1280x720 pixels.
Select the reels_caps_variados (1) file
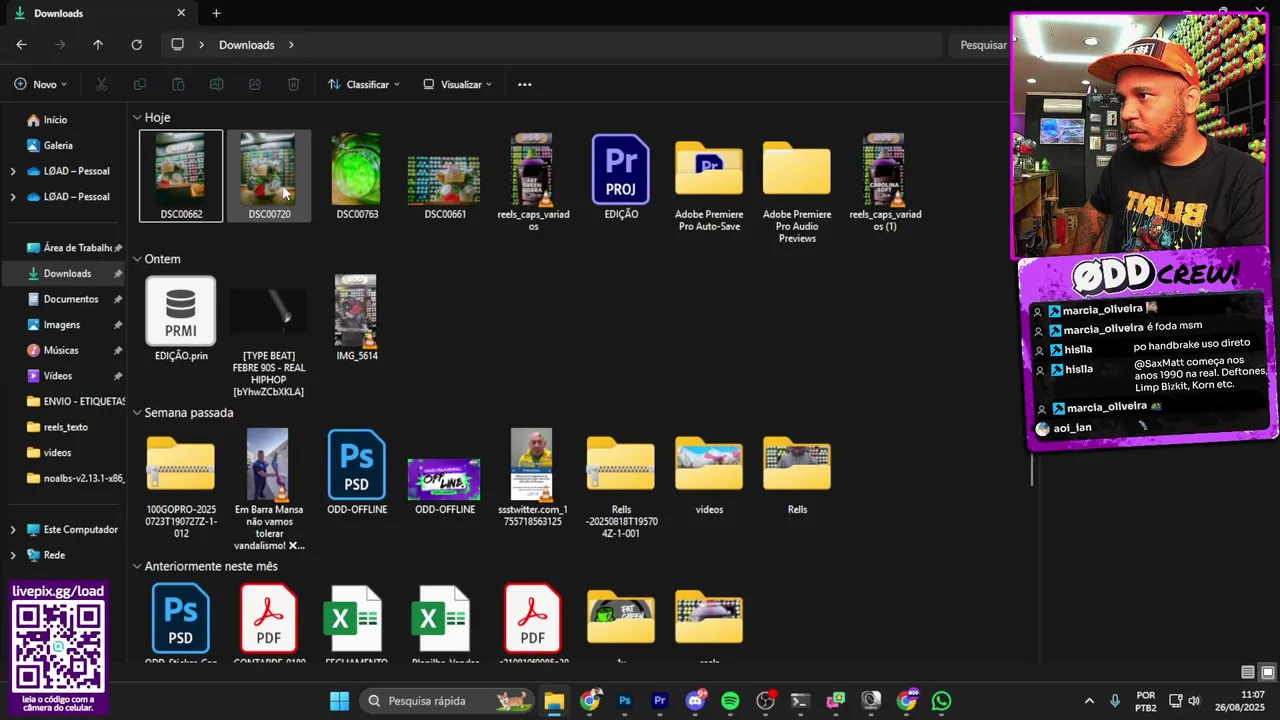tap(885, 182)
